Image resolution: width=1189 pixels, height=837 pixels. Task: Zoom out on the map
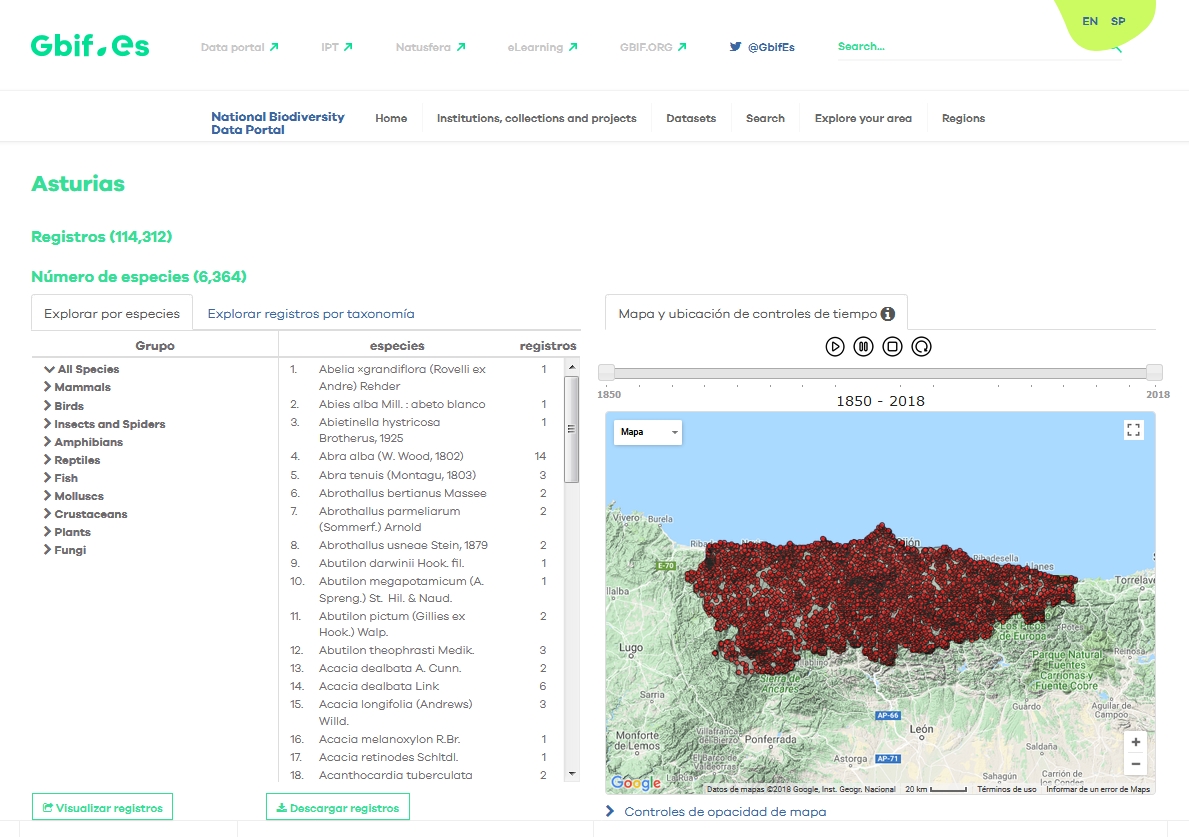1135,764
